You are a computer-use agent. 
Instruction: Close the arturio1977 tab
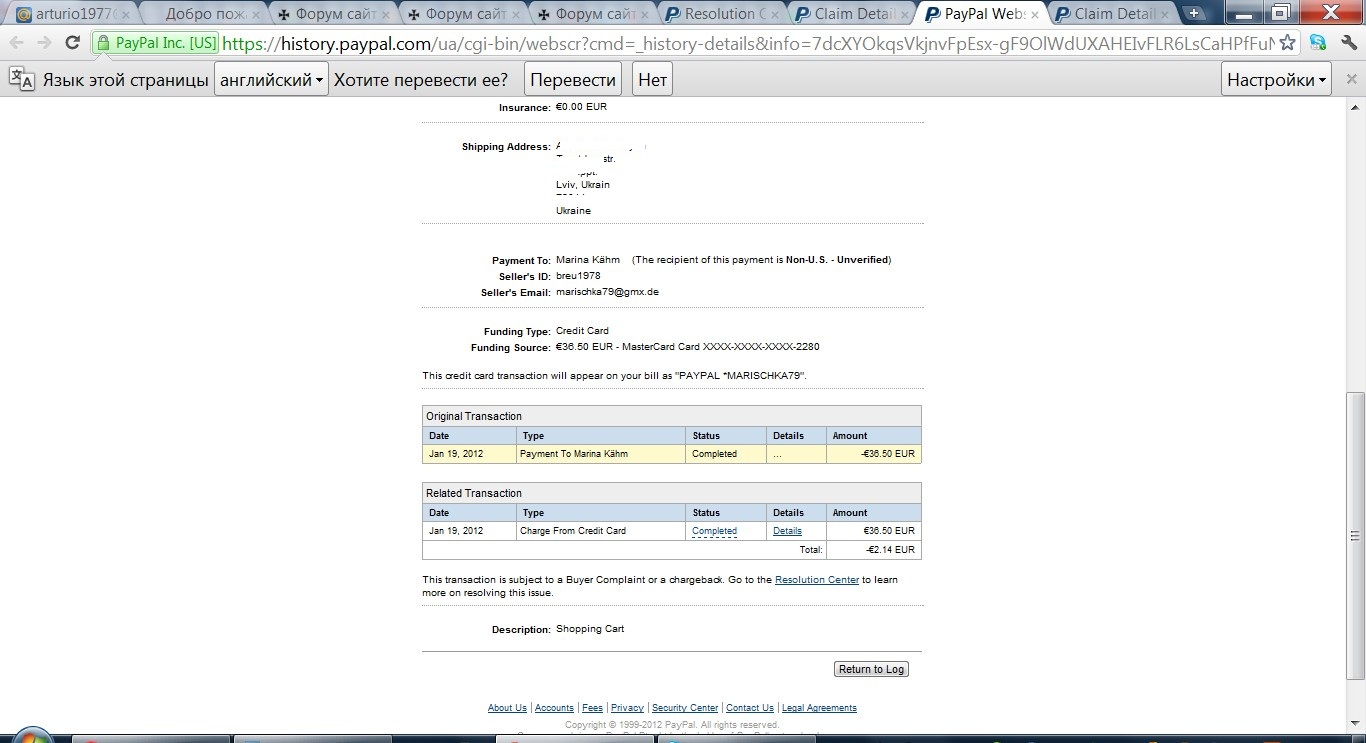coord(126,15)
